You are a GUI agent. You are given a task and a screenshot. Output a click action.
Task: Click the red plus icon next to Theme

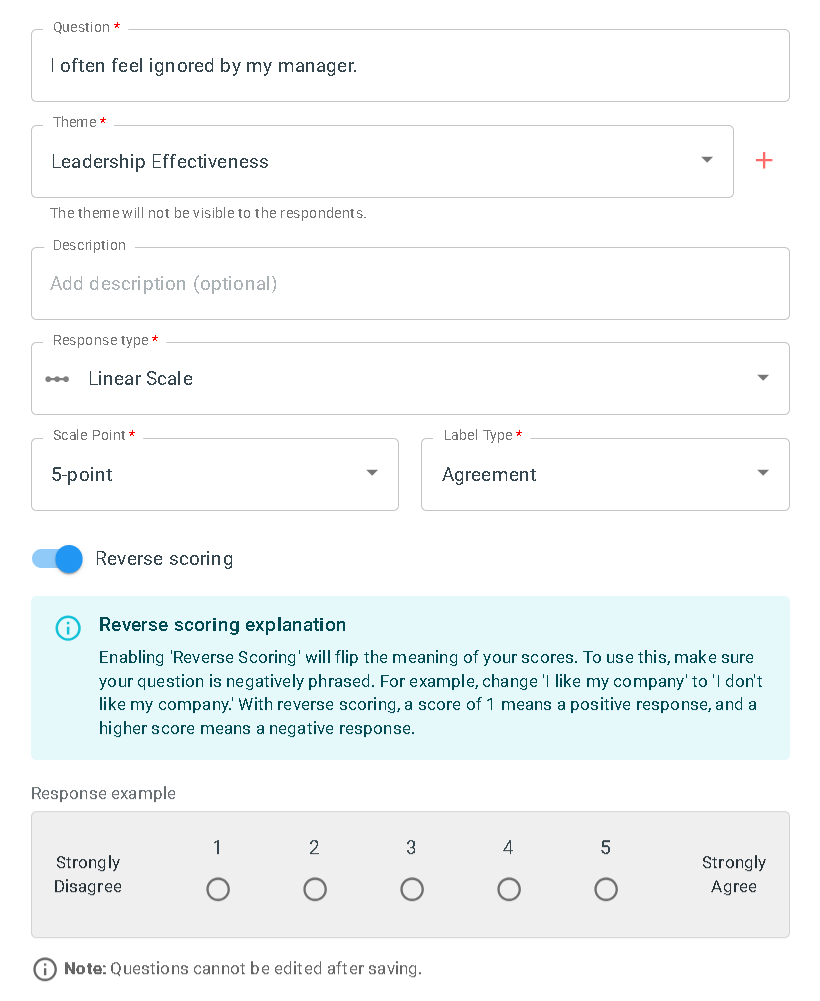763,160
